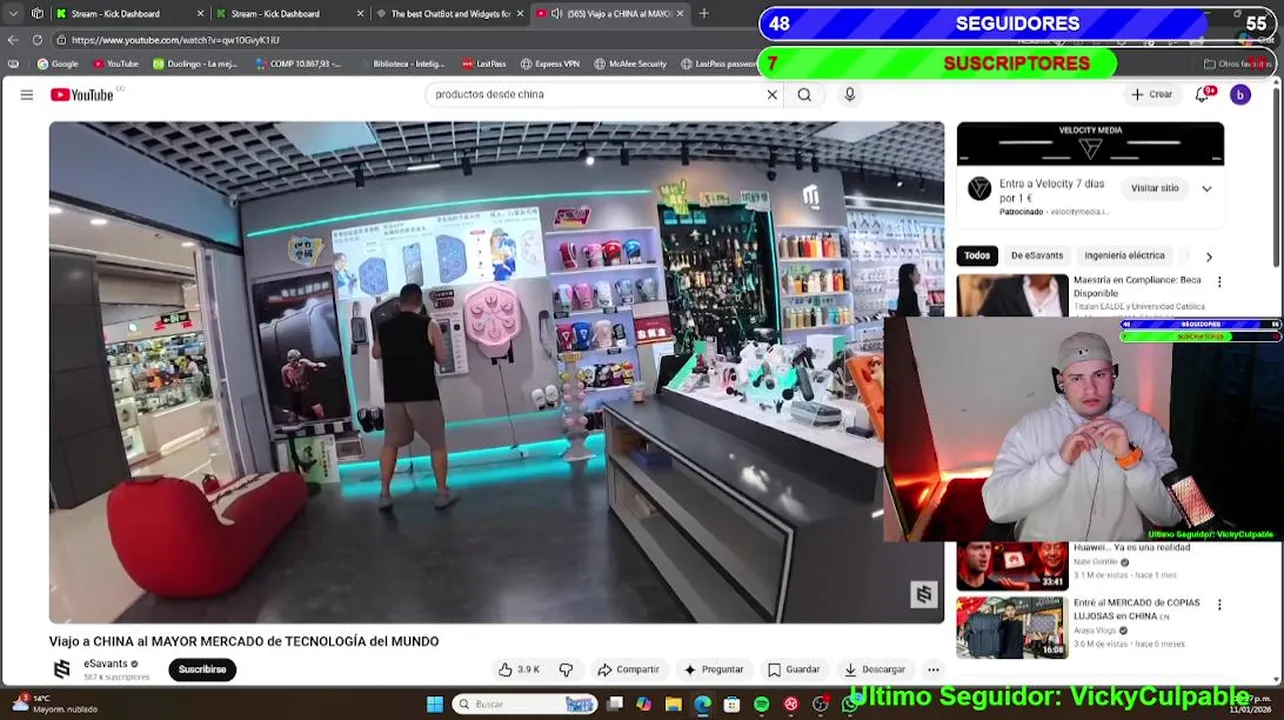Open File Explorer from the taskbar

673,704
